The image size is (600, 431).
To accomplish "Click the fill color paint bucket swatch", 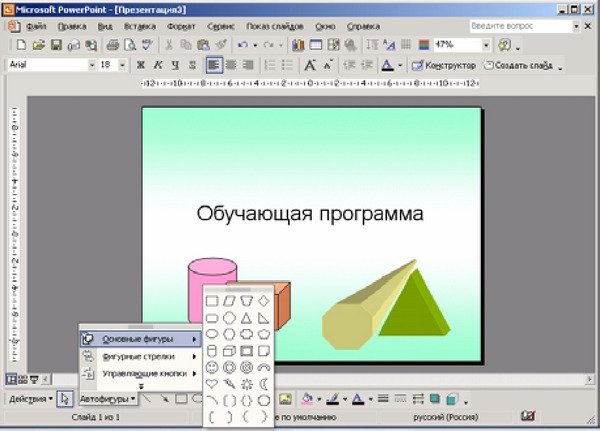I will pyautogui.click(x=307, y=399).
